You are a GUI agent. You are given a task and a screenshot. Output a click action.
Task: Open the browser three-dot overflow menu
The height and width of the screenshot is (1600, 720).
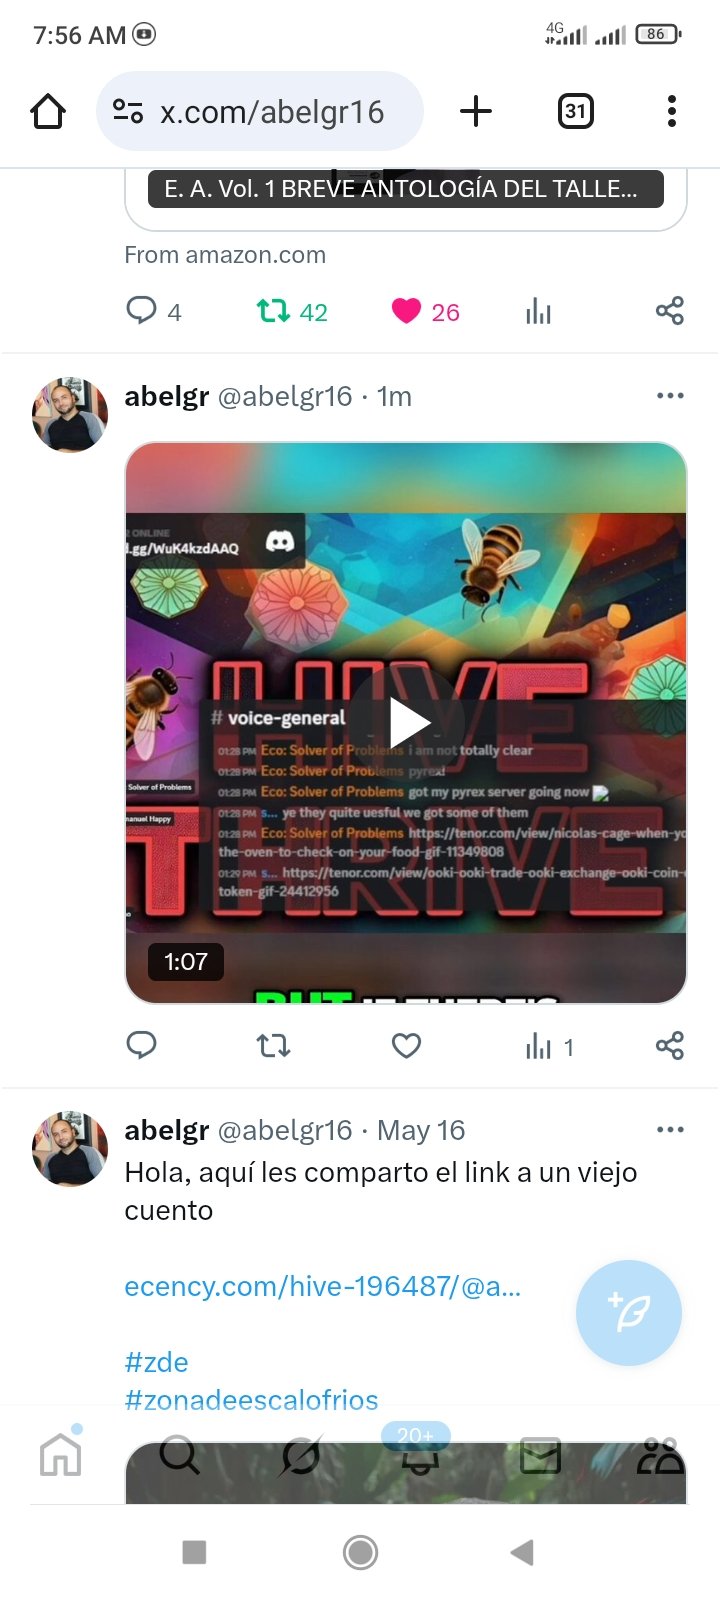point(672,111)
